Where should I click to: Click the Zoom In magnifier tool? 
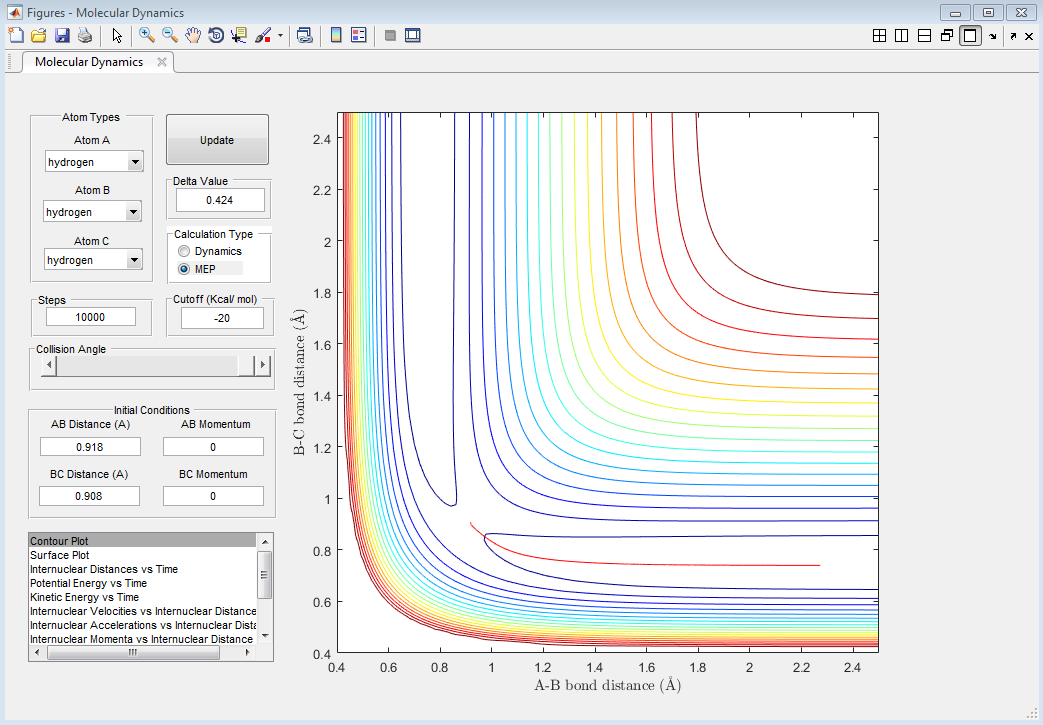tap(147, 35)
